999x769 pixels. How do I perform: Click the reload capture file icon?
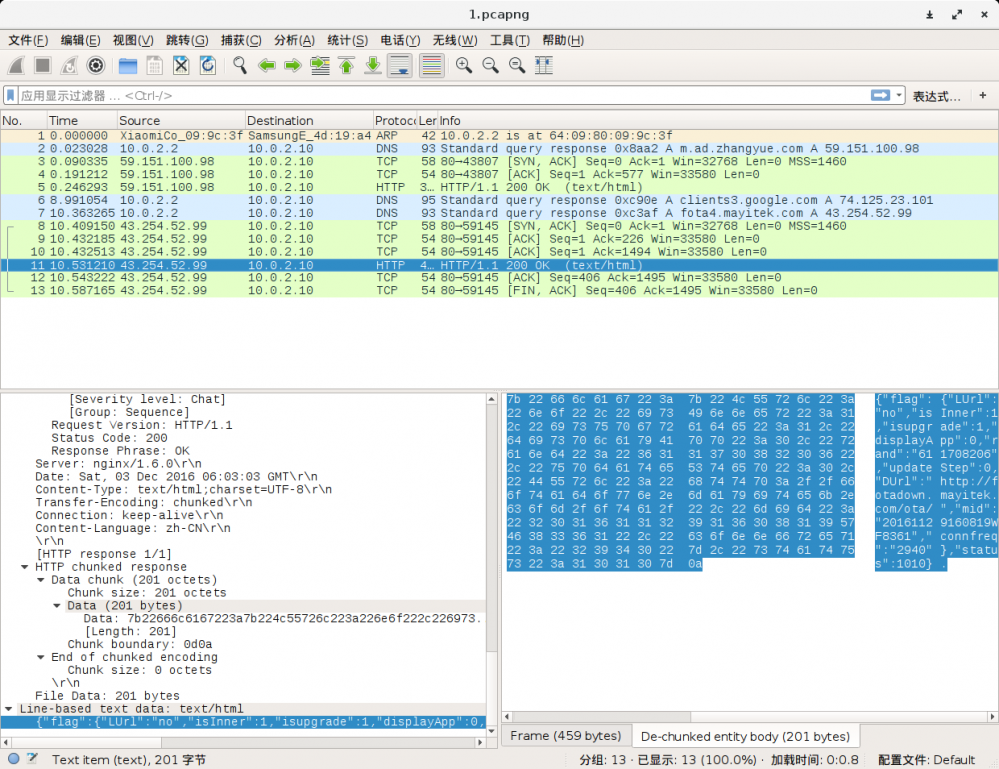(207, 66)
